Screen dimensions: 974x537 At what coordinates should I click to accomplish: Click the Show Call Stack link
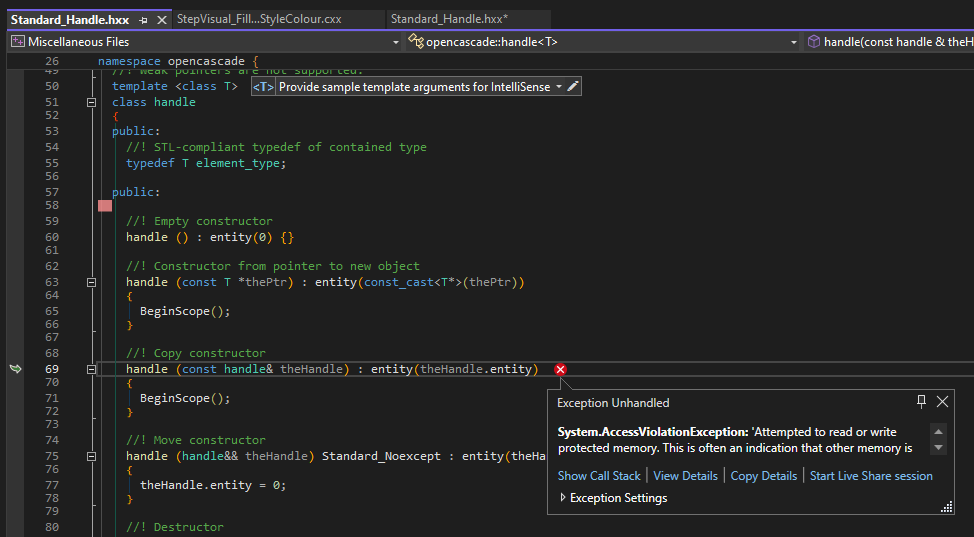(599, 476)
